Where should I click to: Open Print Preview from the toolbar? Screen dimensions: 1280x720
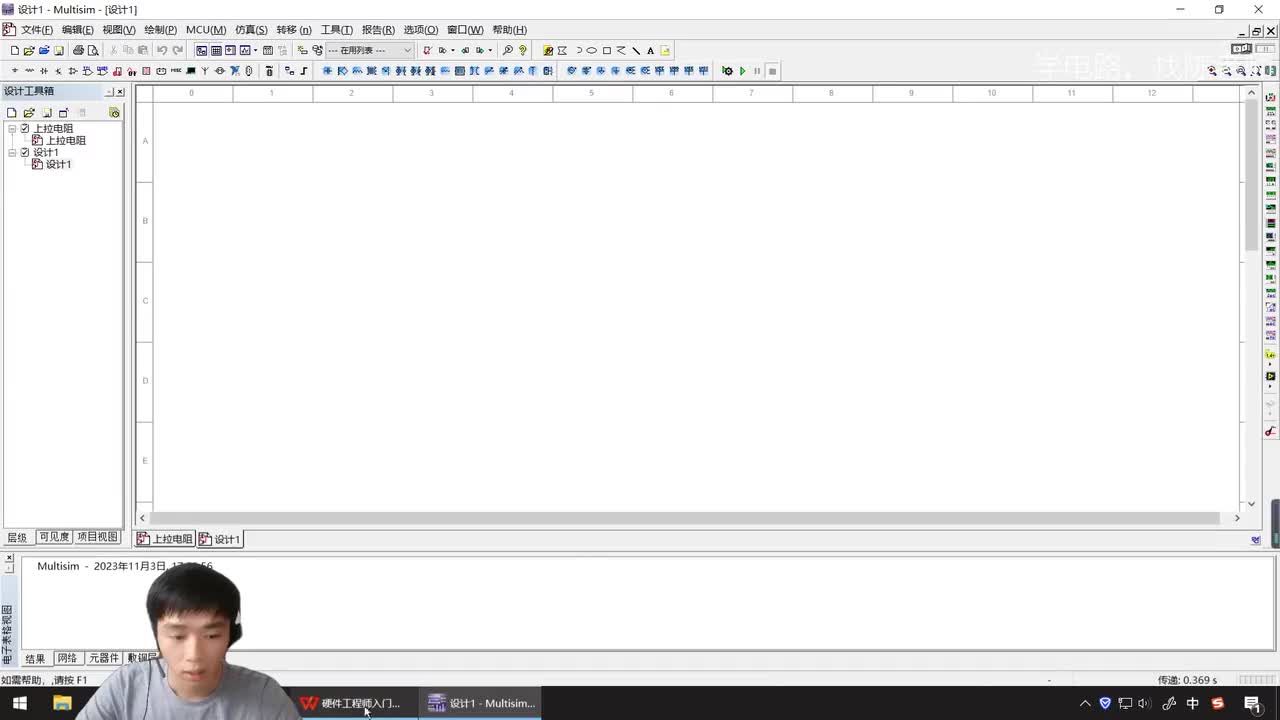pos(93,50)
